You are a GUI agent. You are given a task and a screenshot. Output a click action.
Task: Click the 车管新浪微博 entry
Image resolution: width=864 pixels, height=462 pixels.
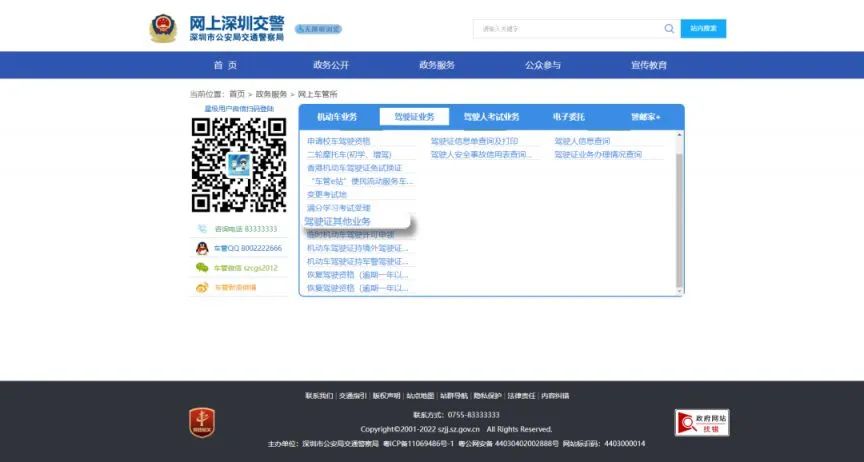[235, 287]
